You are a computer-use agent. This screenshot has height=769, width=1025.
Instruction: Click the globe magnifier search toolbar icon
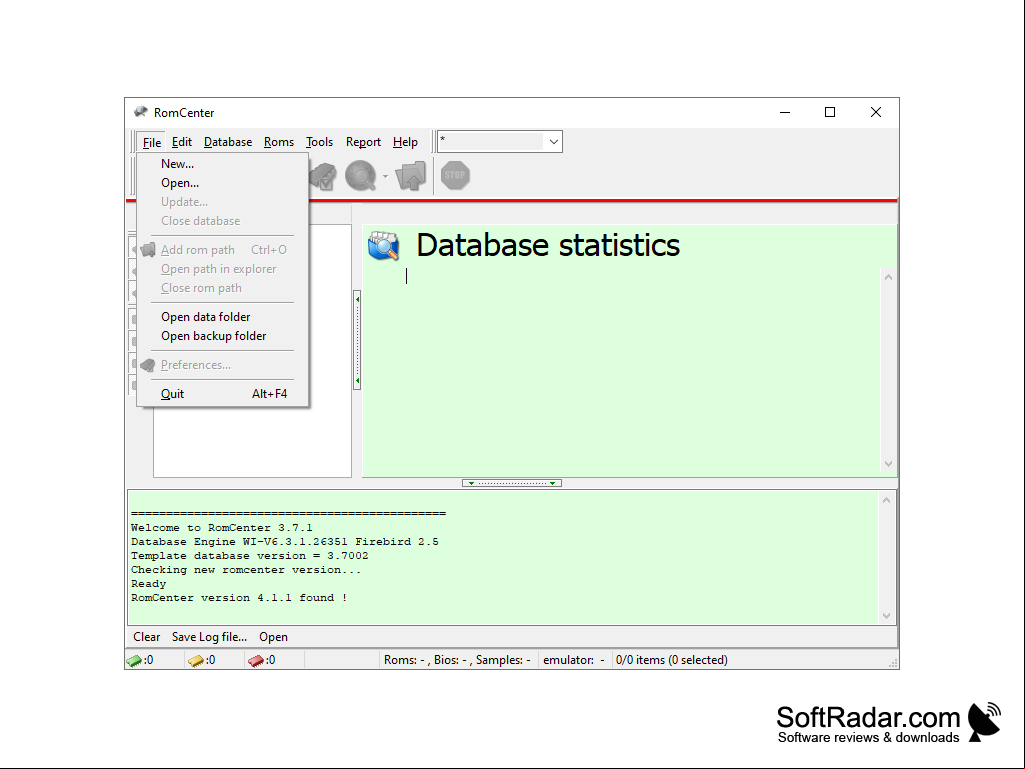361,175
